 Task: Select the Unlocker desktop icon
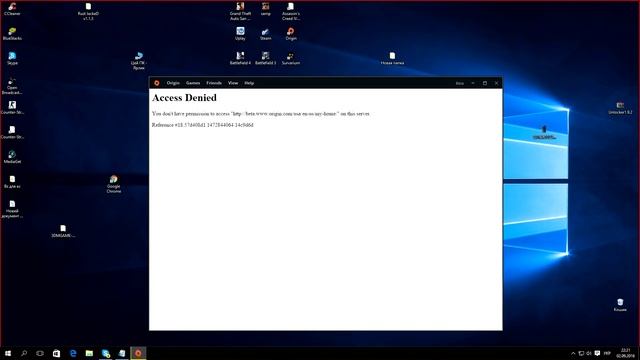pyautogui.click(x=620, y=108)
